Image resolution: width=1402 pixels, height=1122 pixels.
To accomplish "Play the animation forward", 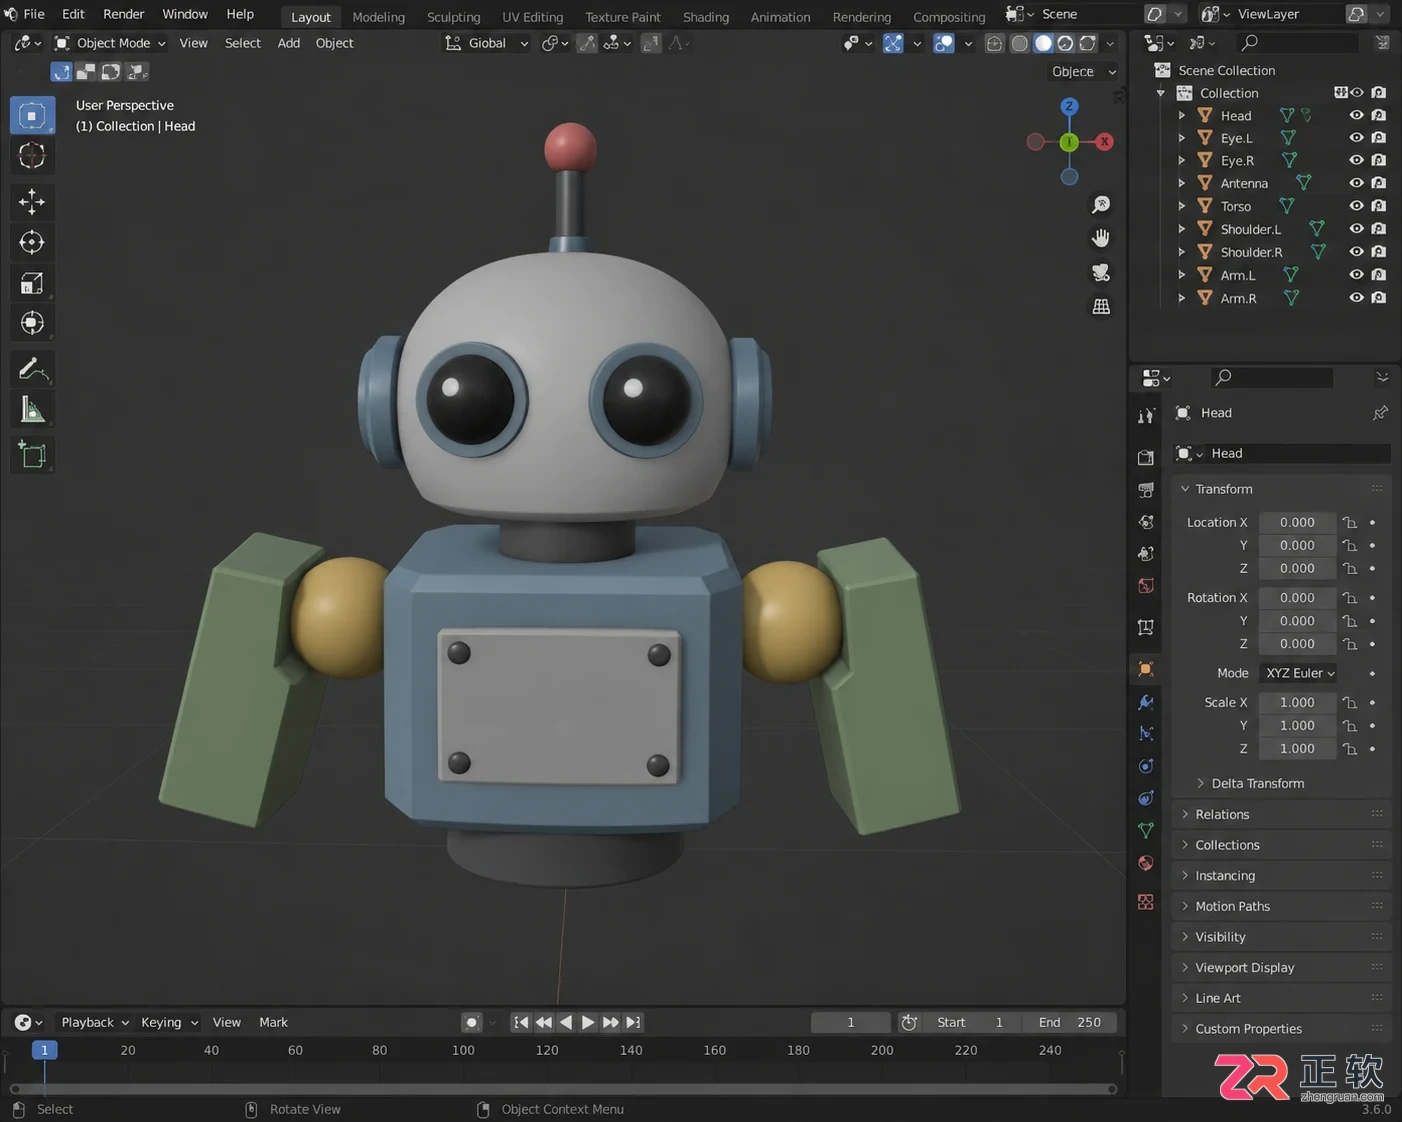I will (x=588, y=1022).
